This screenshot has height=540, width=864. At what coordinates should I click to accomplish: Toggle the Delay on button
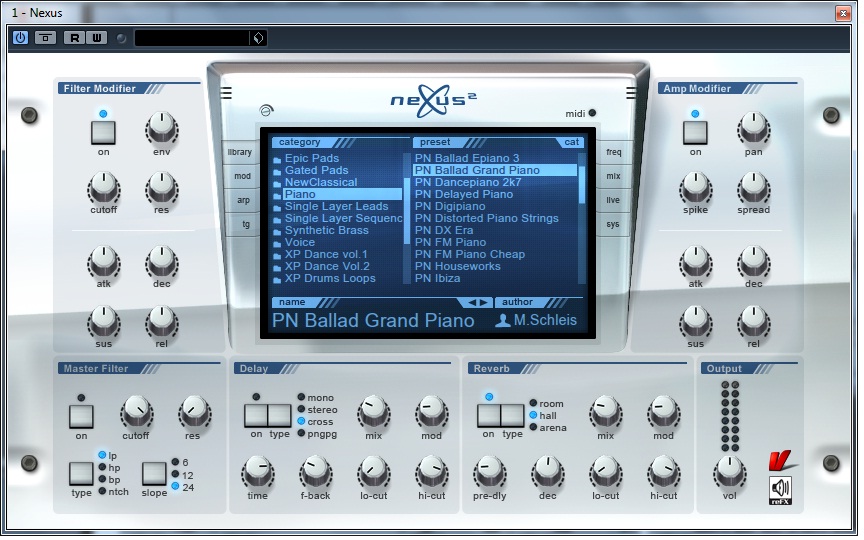click(x=256, y=415)
